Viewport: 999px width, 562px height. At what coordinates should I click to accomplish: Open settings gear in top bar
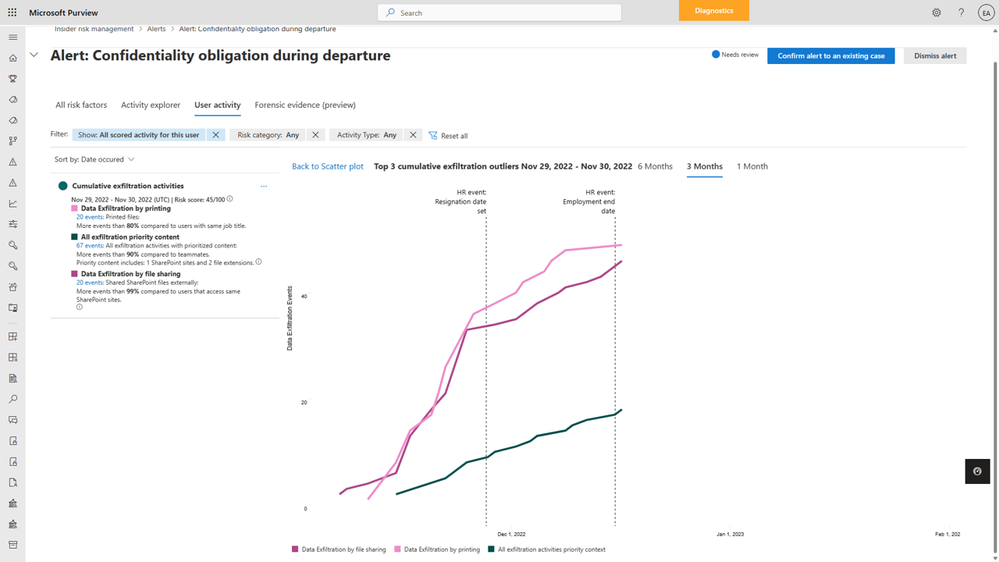coord(936,12)
